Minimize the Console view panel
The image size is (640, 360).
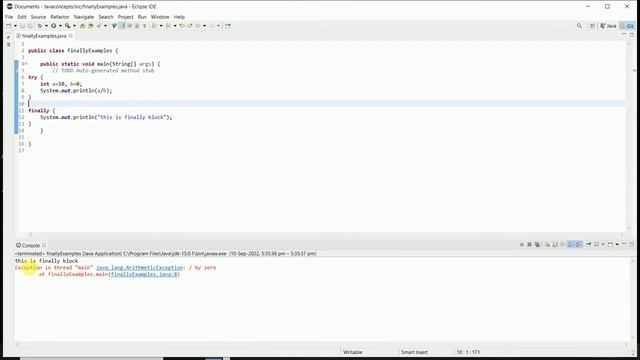[x=624, y=244]
